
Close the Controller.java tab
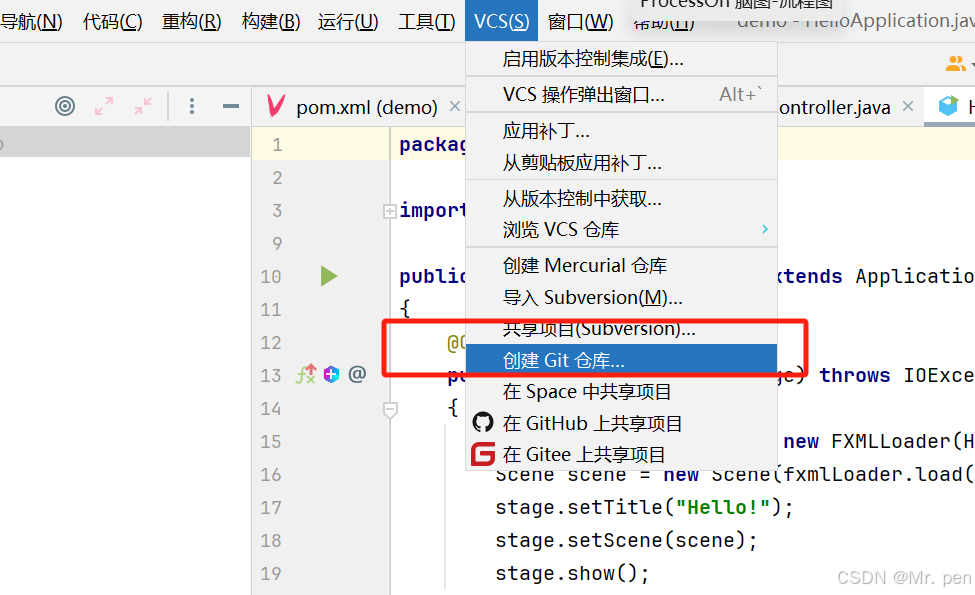click(x=908, y=106)
